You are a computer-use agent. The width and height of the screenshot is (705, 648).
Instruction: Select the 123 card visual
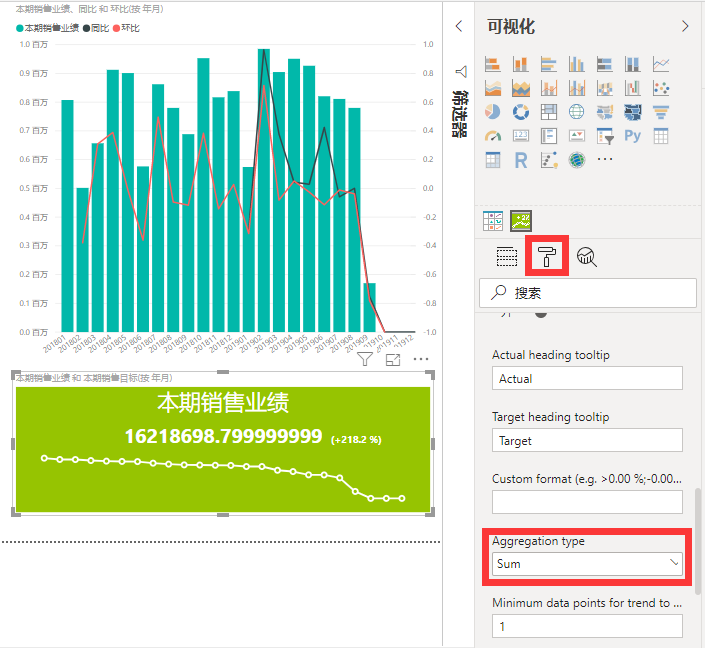pyautogui.click(x=521, y=135)
